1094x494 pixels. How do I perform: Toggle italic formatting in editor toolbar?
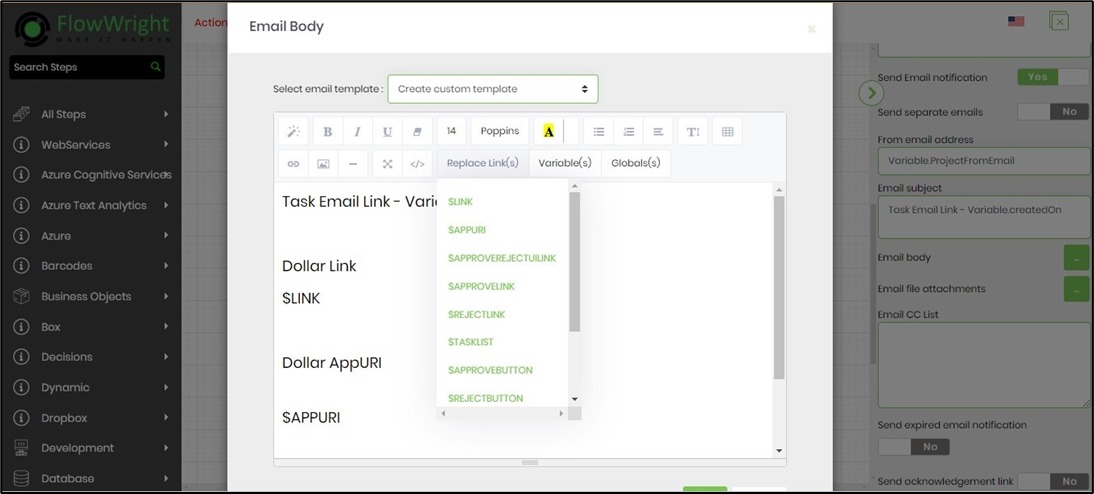(x=357, y=131)
